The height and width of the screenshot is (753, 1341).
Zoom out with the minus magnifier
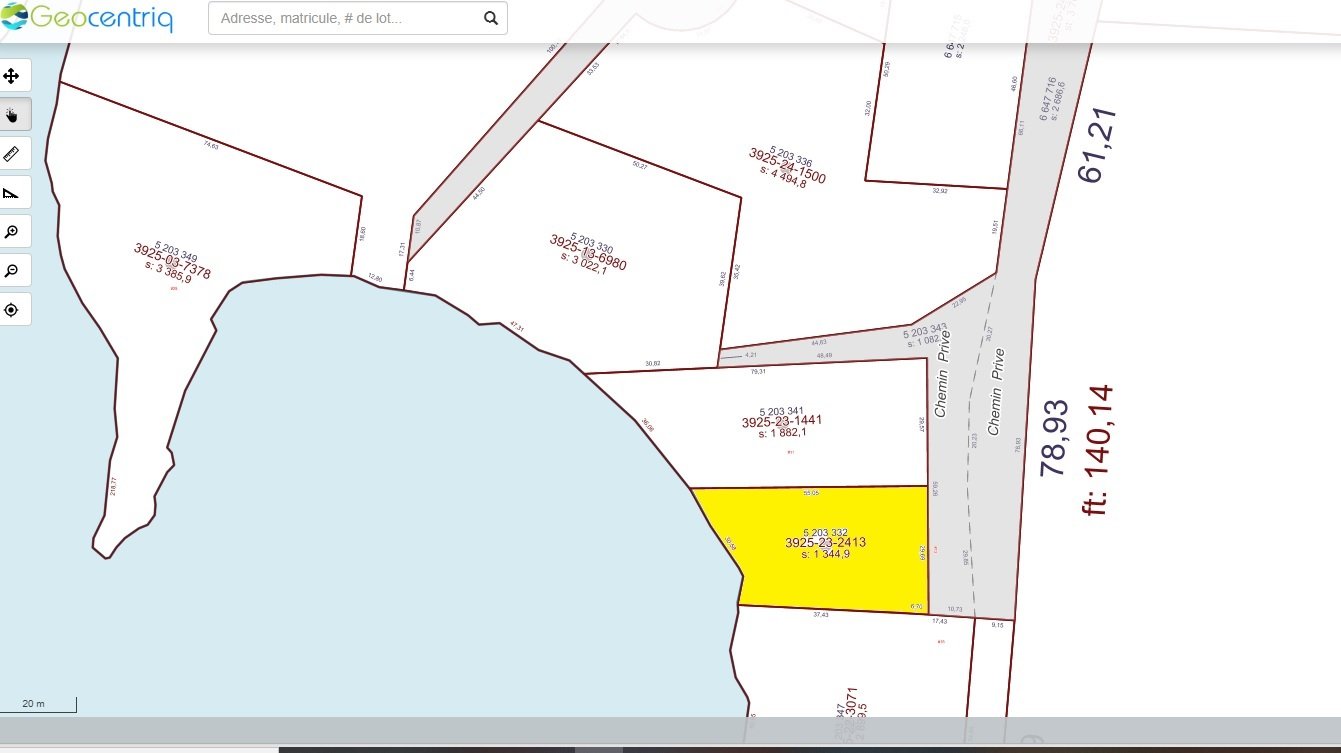pyautogui.click(x=12, y=270)
